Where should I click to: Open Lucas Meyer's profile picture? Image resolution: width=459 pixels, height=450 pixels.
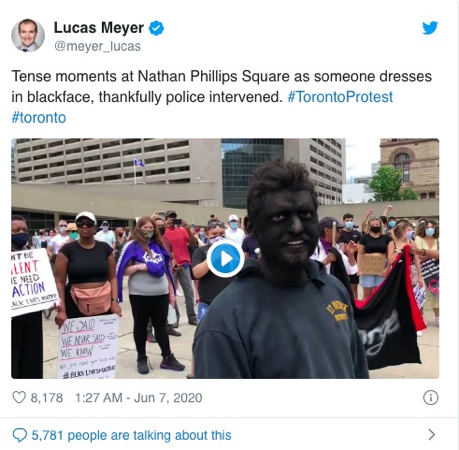pyautogui.click(x=28, y=36)
